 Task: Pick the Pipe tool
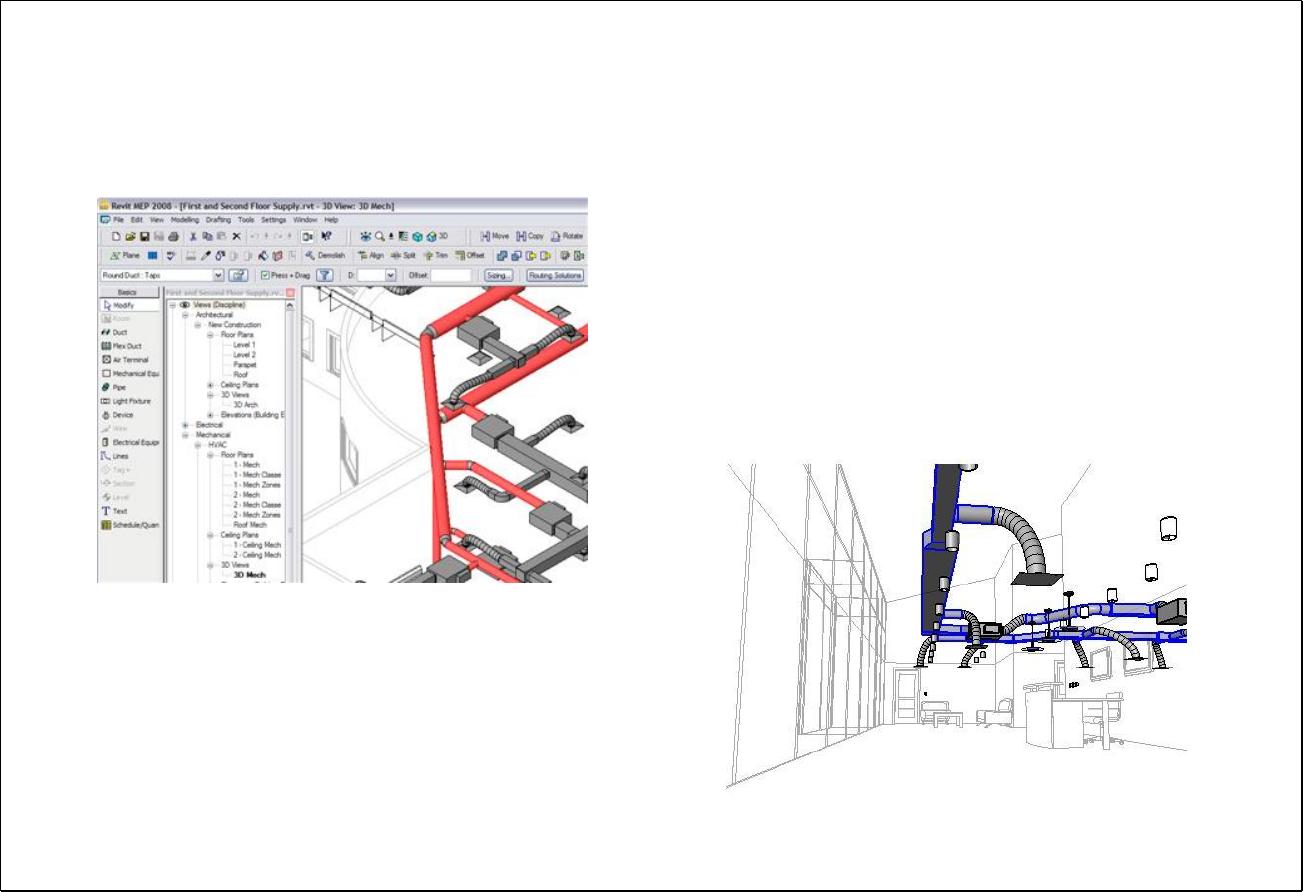point(118,387)
